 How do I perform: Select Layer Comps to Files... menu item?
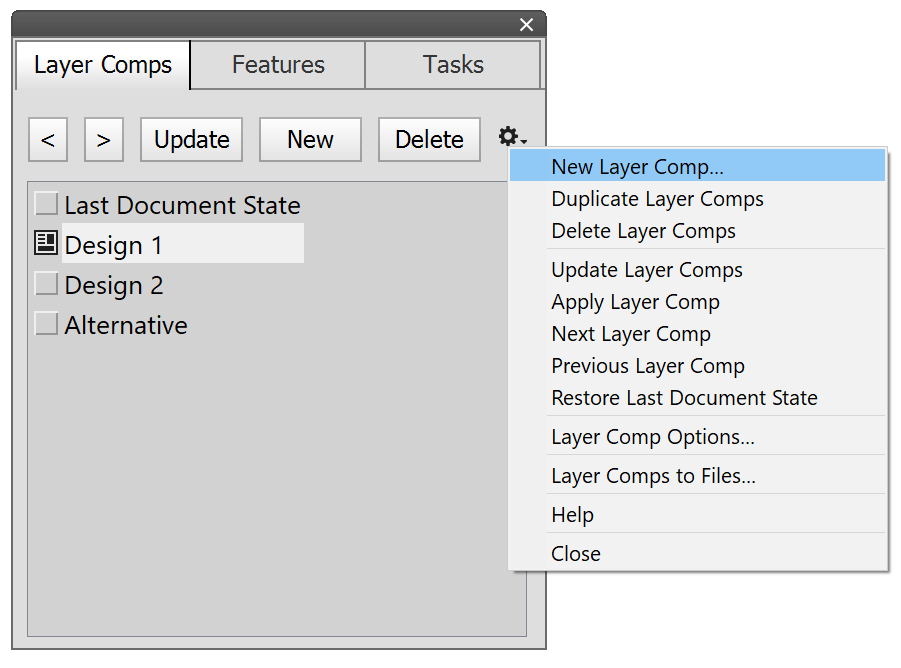click(x=653, y=476)
